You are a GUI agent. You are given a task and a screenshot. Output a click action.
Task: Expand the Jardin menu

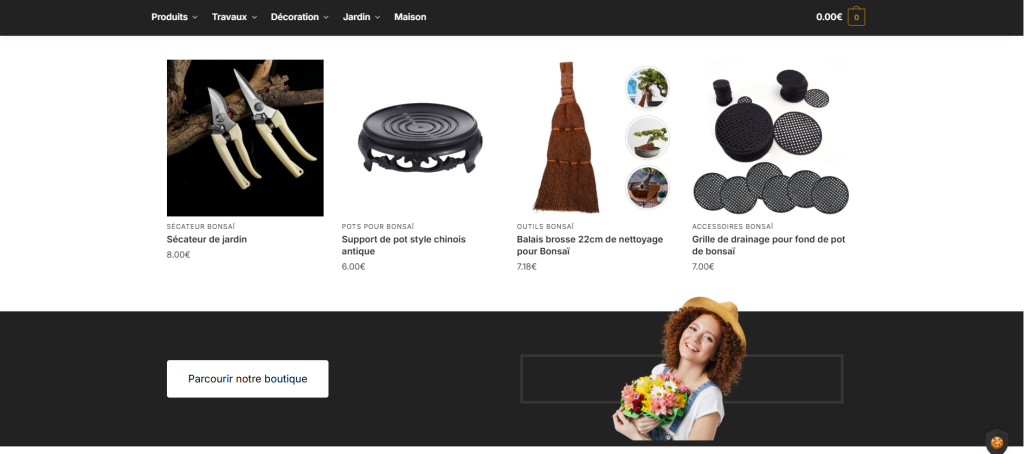tap(361, 17)
